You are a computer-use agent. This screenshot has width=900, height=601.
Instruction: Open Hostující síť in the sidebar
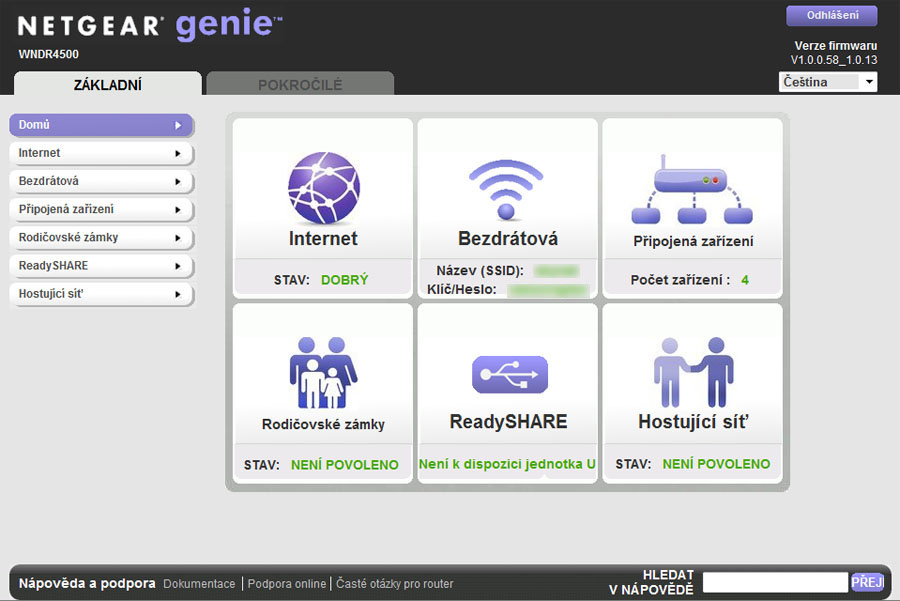coord(101,294)
